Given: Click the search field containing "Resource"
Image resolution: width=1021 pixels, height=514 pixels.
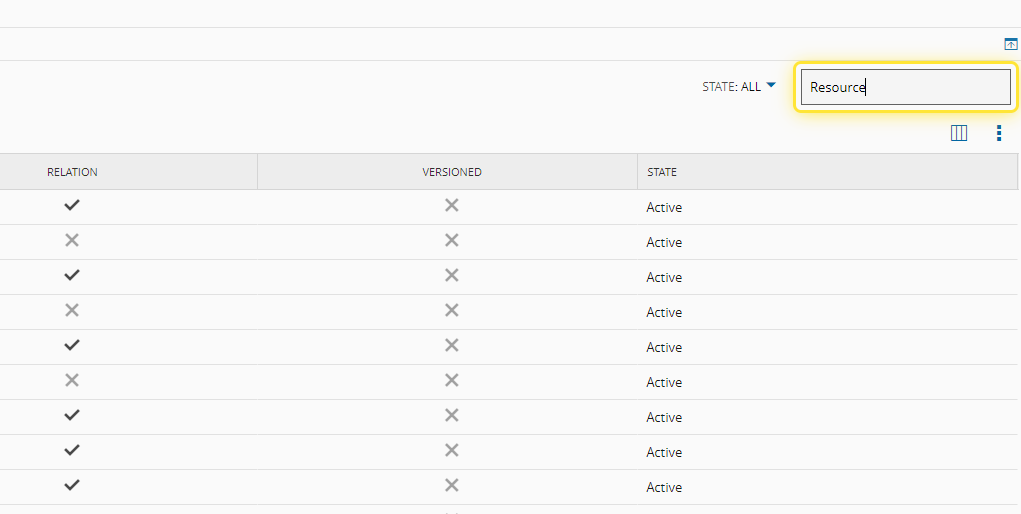Looking at the screenshot, I should click(x=905, y=87).
